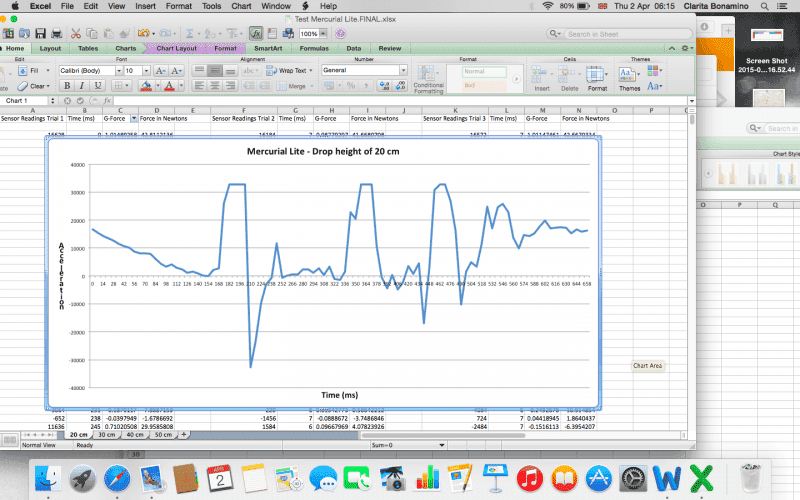Image resolution: width=800 pixels, height=500 pixels.
Task: Toggle Italic formatting
Action: click(x=81, y=86)
